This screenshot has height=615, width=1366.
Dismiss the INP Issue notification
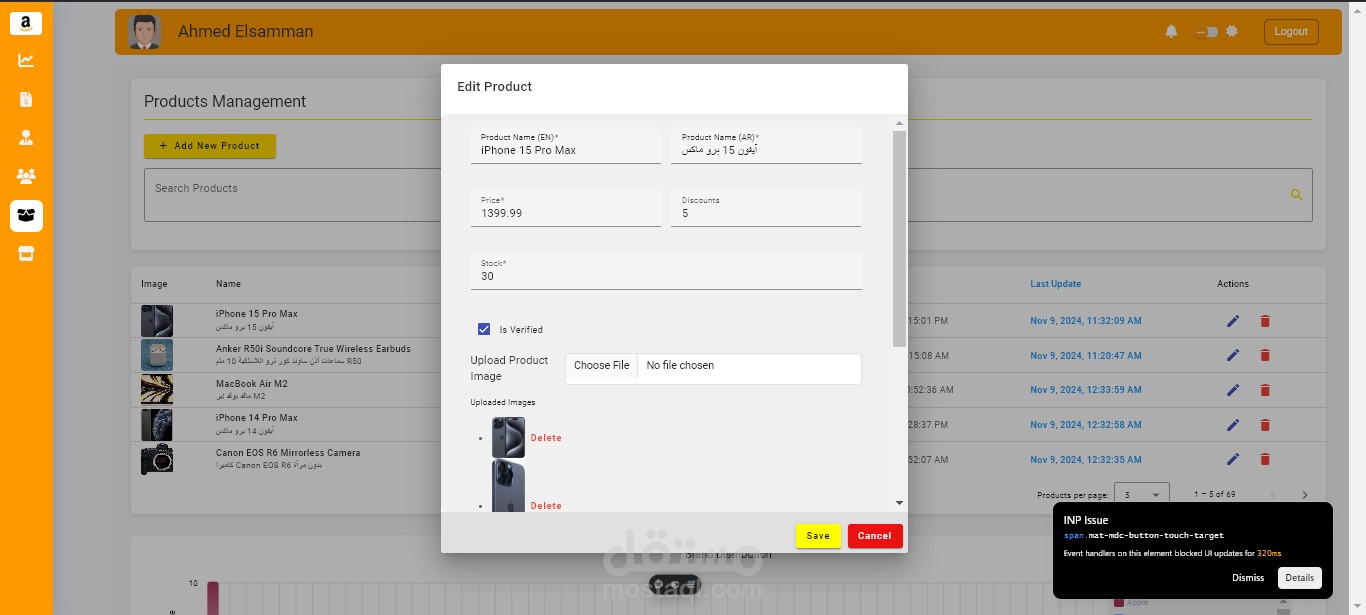pyautogui.click(x=1248, y=578)
